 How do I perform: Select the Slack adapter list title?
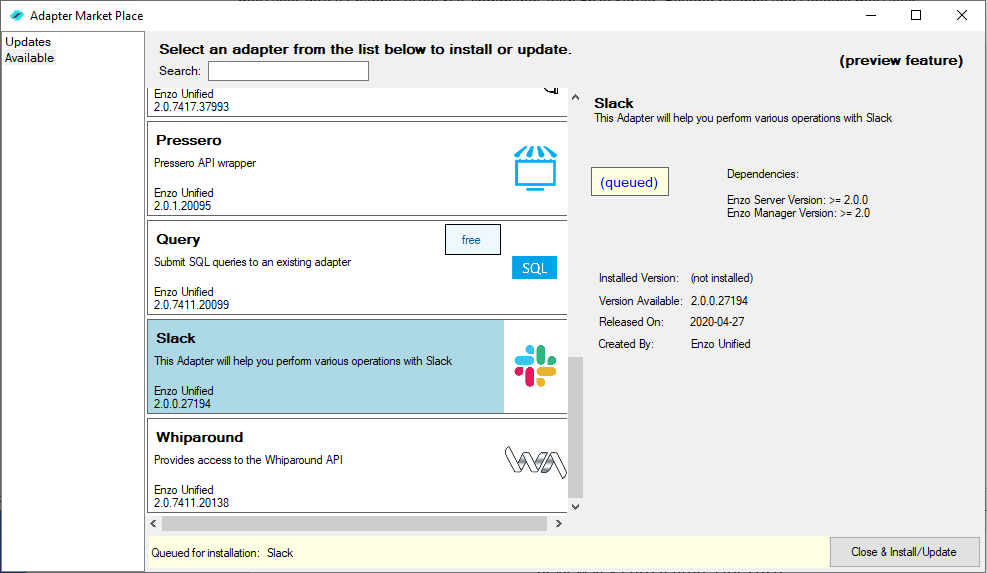[x=176, y=338]
